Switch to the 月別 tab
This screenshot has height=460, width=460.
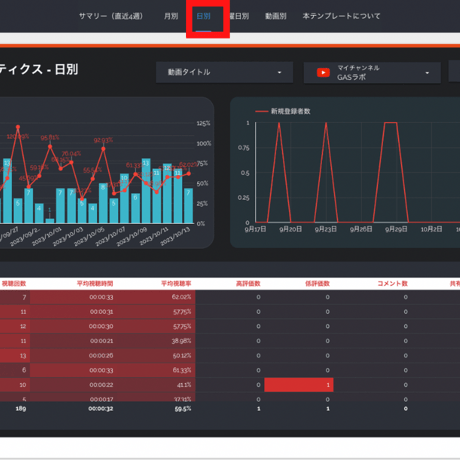coord(171,16)
